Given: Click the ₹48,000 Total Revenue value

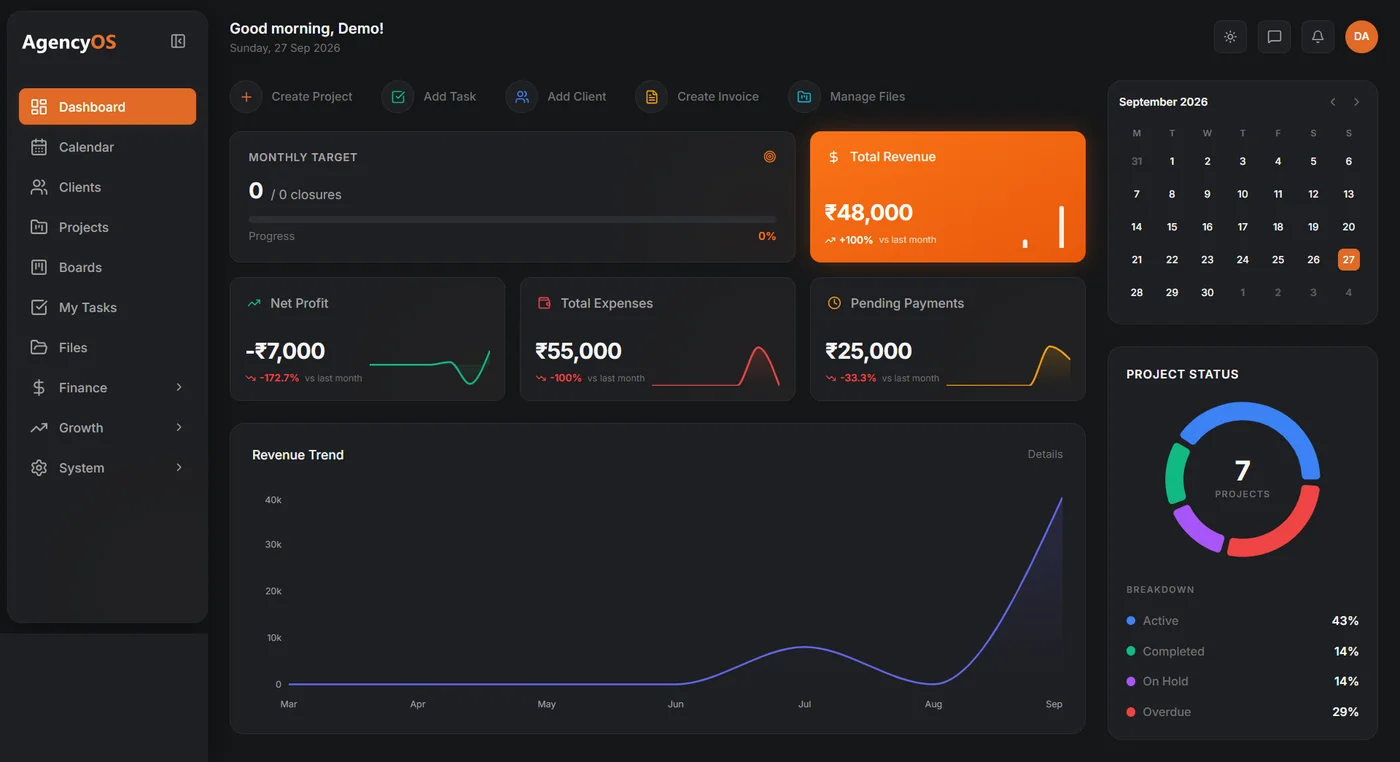Looking at the screenshot, I should tap(869, 212).
